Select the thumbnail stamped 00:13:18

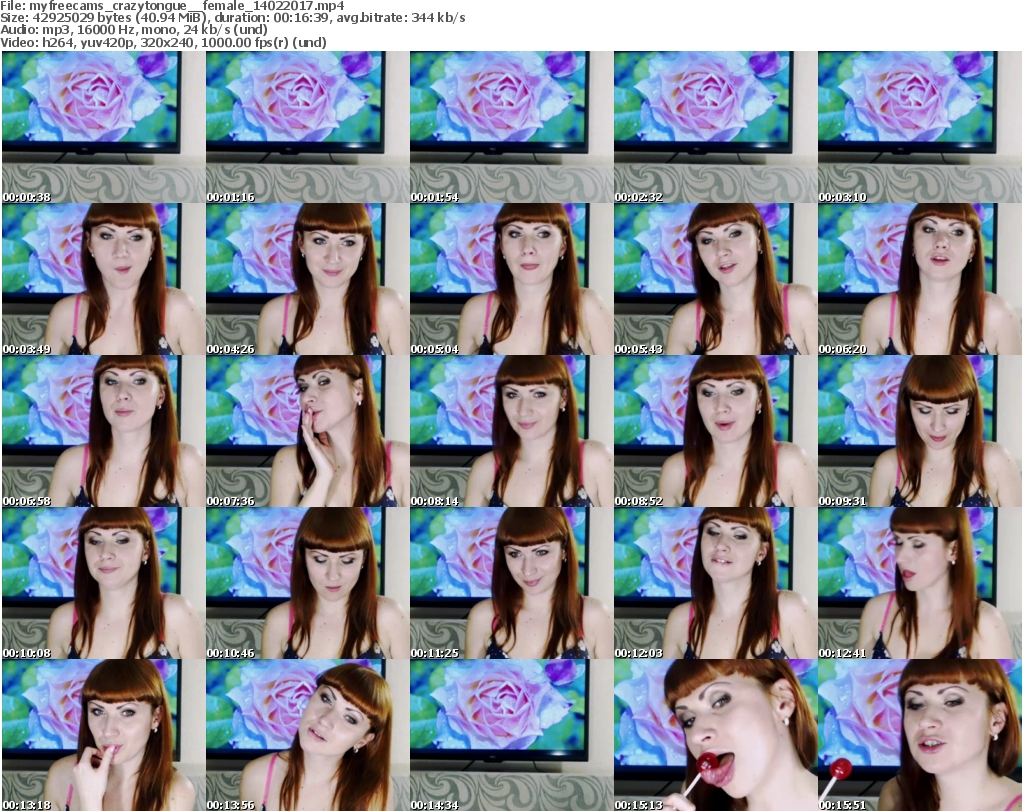(103, 735)
